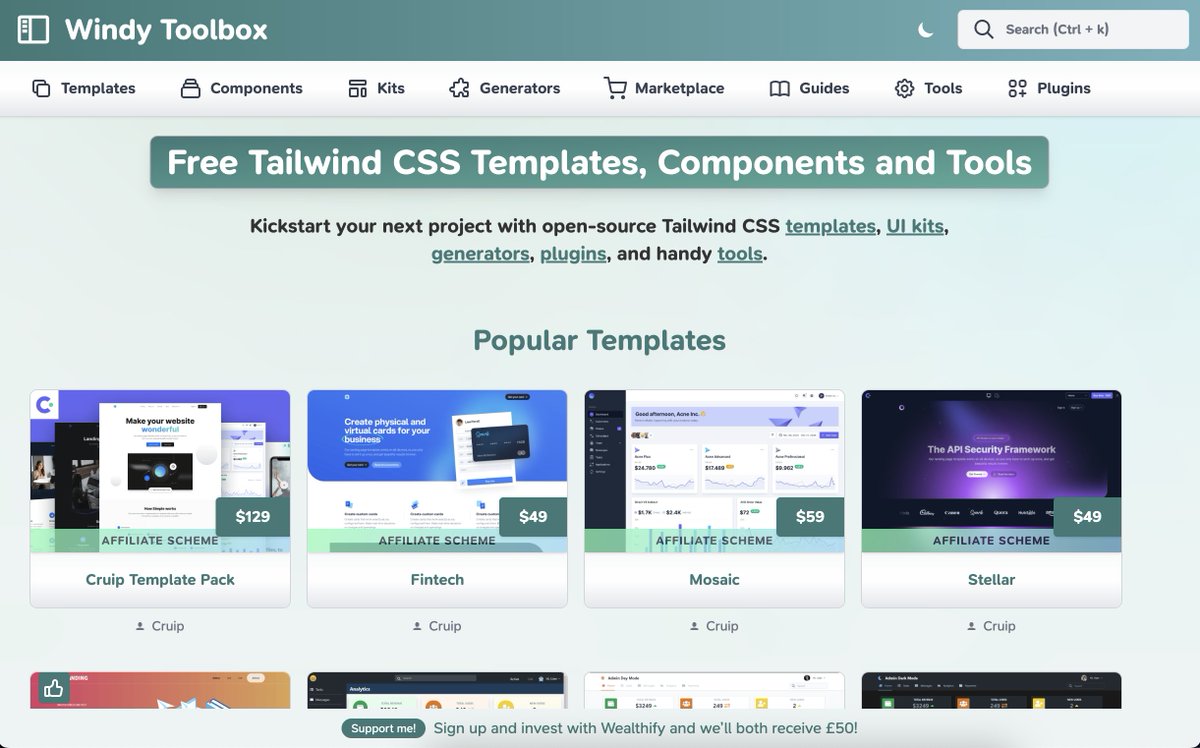Click Affiliate Scheme label on Fintech
This screenshot has width=1200, height=748.
point(437,541)
